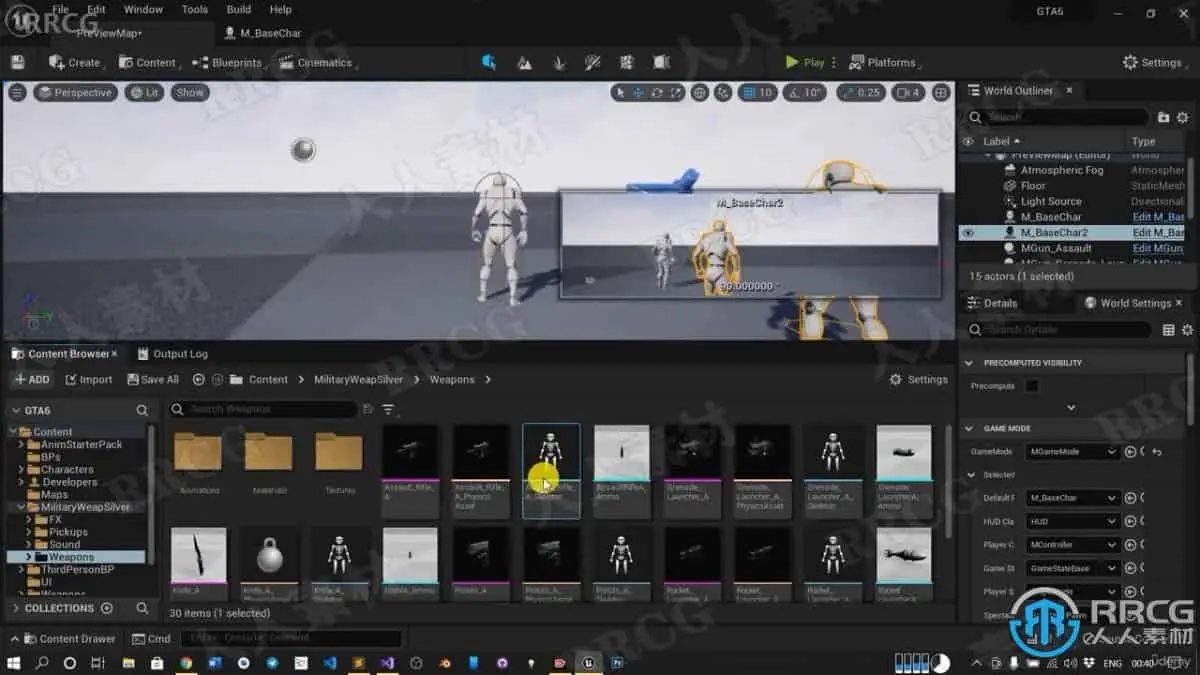Select the rotate gizmo tool
Image resolution: width=1200 pixels, height=675 pixels.
(657, 92)
